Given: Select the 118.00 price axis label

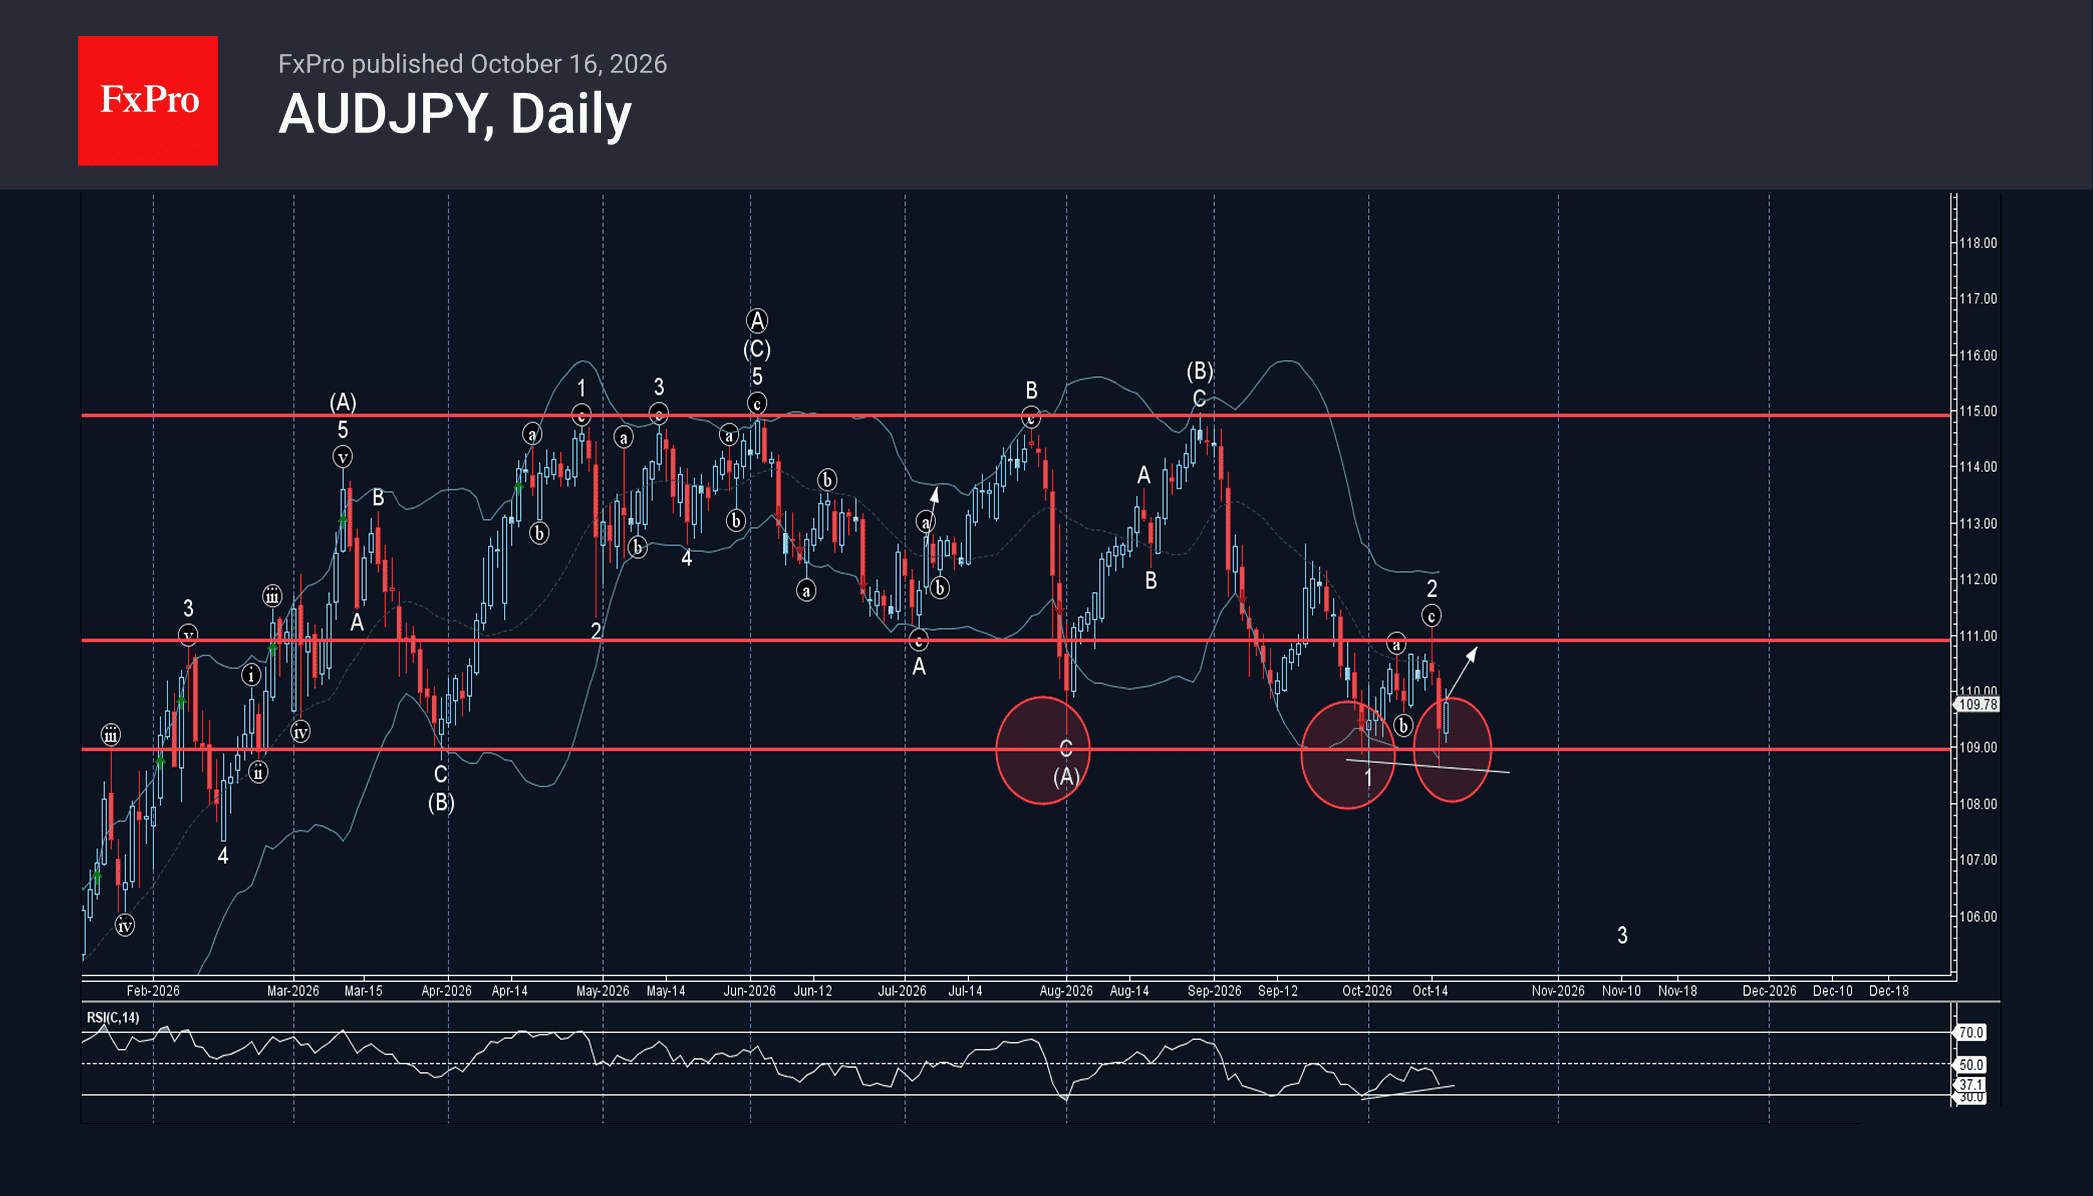Looking at the screenshot, I should point(1977,243).
